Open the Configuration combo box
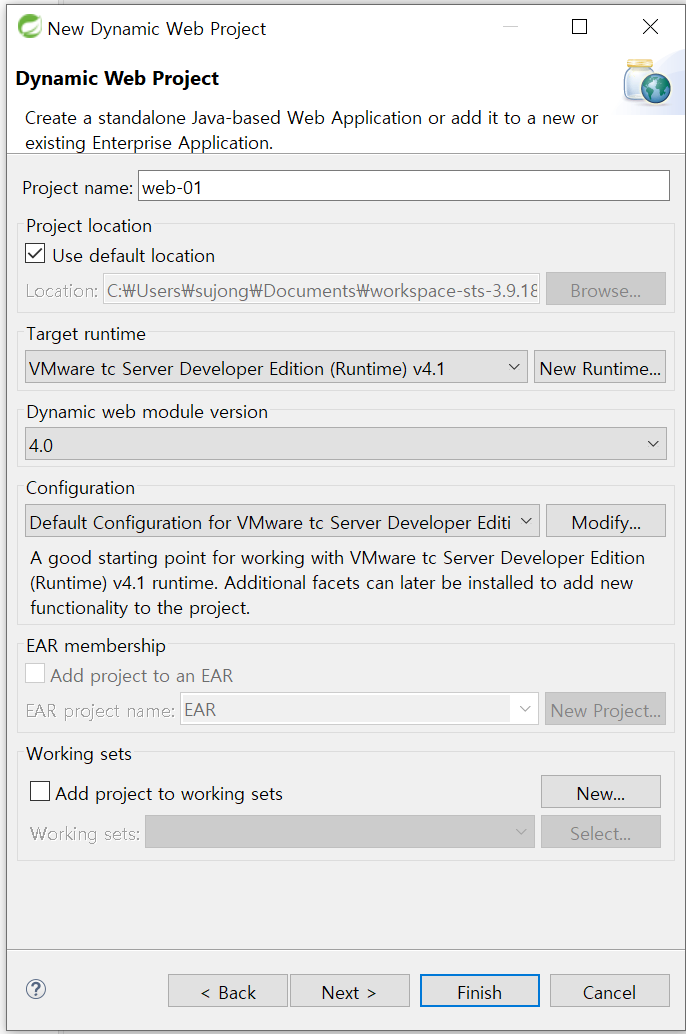Viewport: 686px width, 1034px height. (x=282, y=522)
